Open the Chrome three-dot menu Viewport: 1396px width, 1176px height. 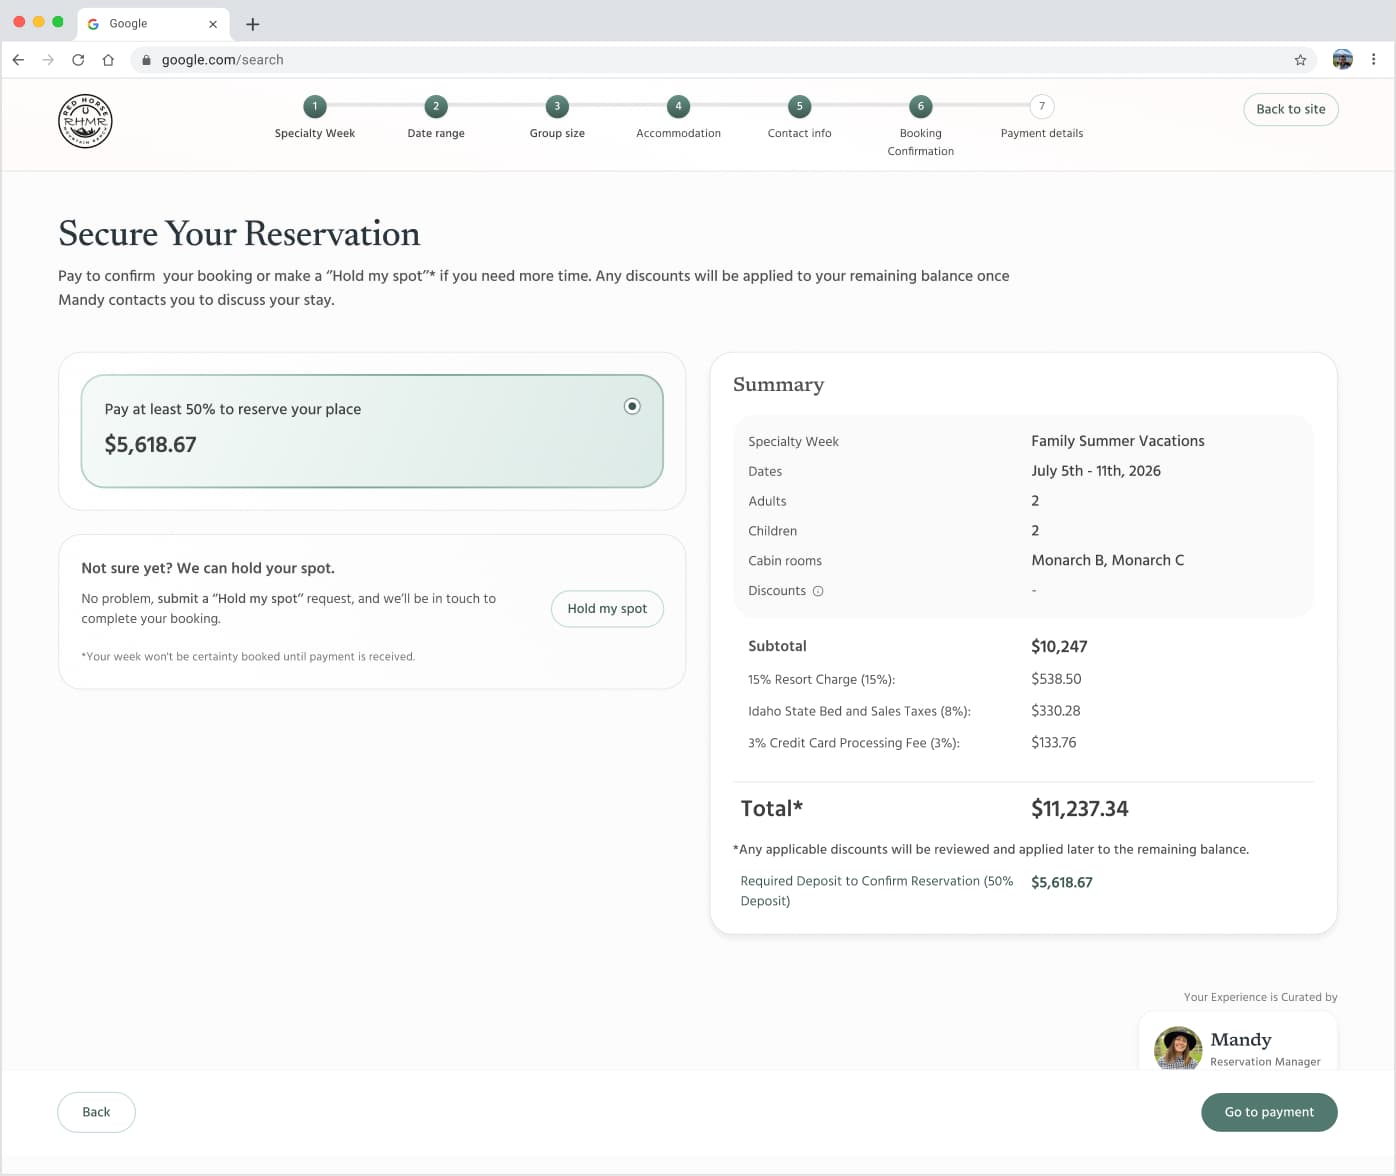1374,60
